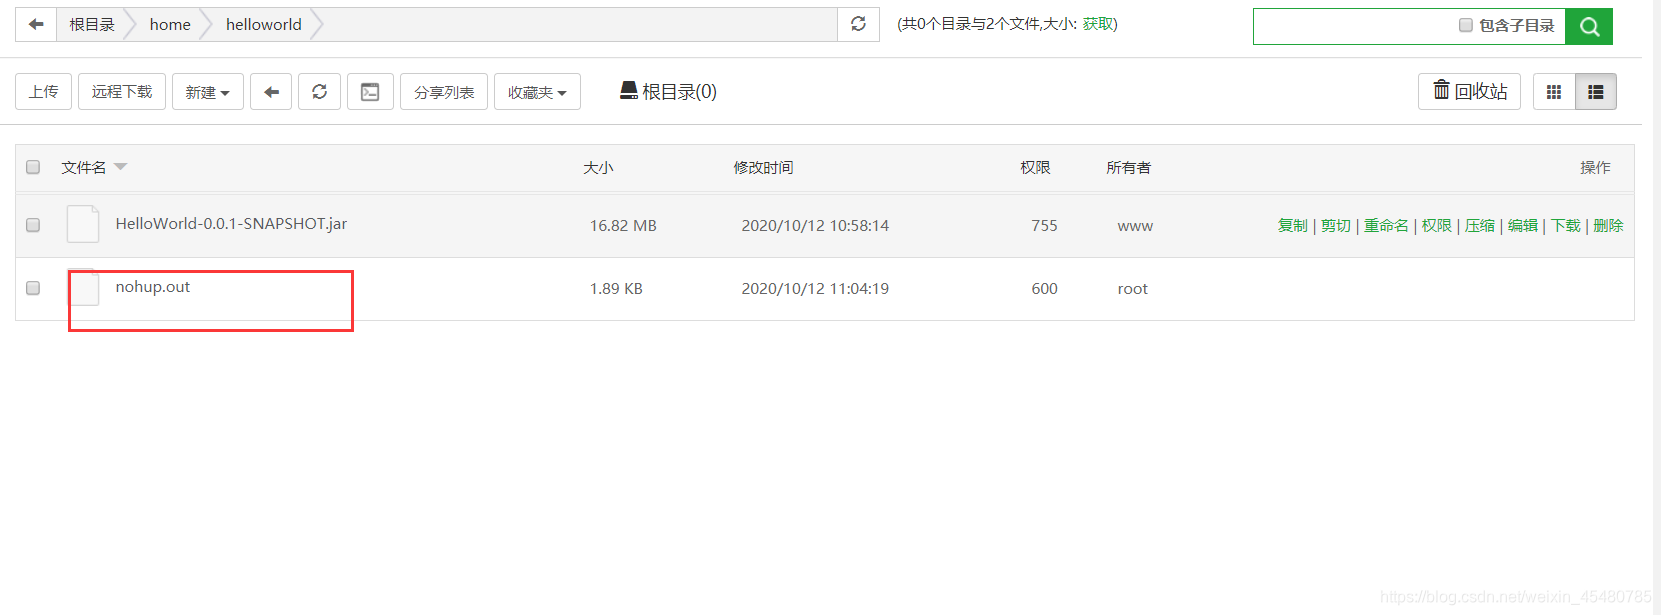Click the 修改时间 column header

763,167
